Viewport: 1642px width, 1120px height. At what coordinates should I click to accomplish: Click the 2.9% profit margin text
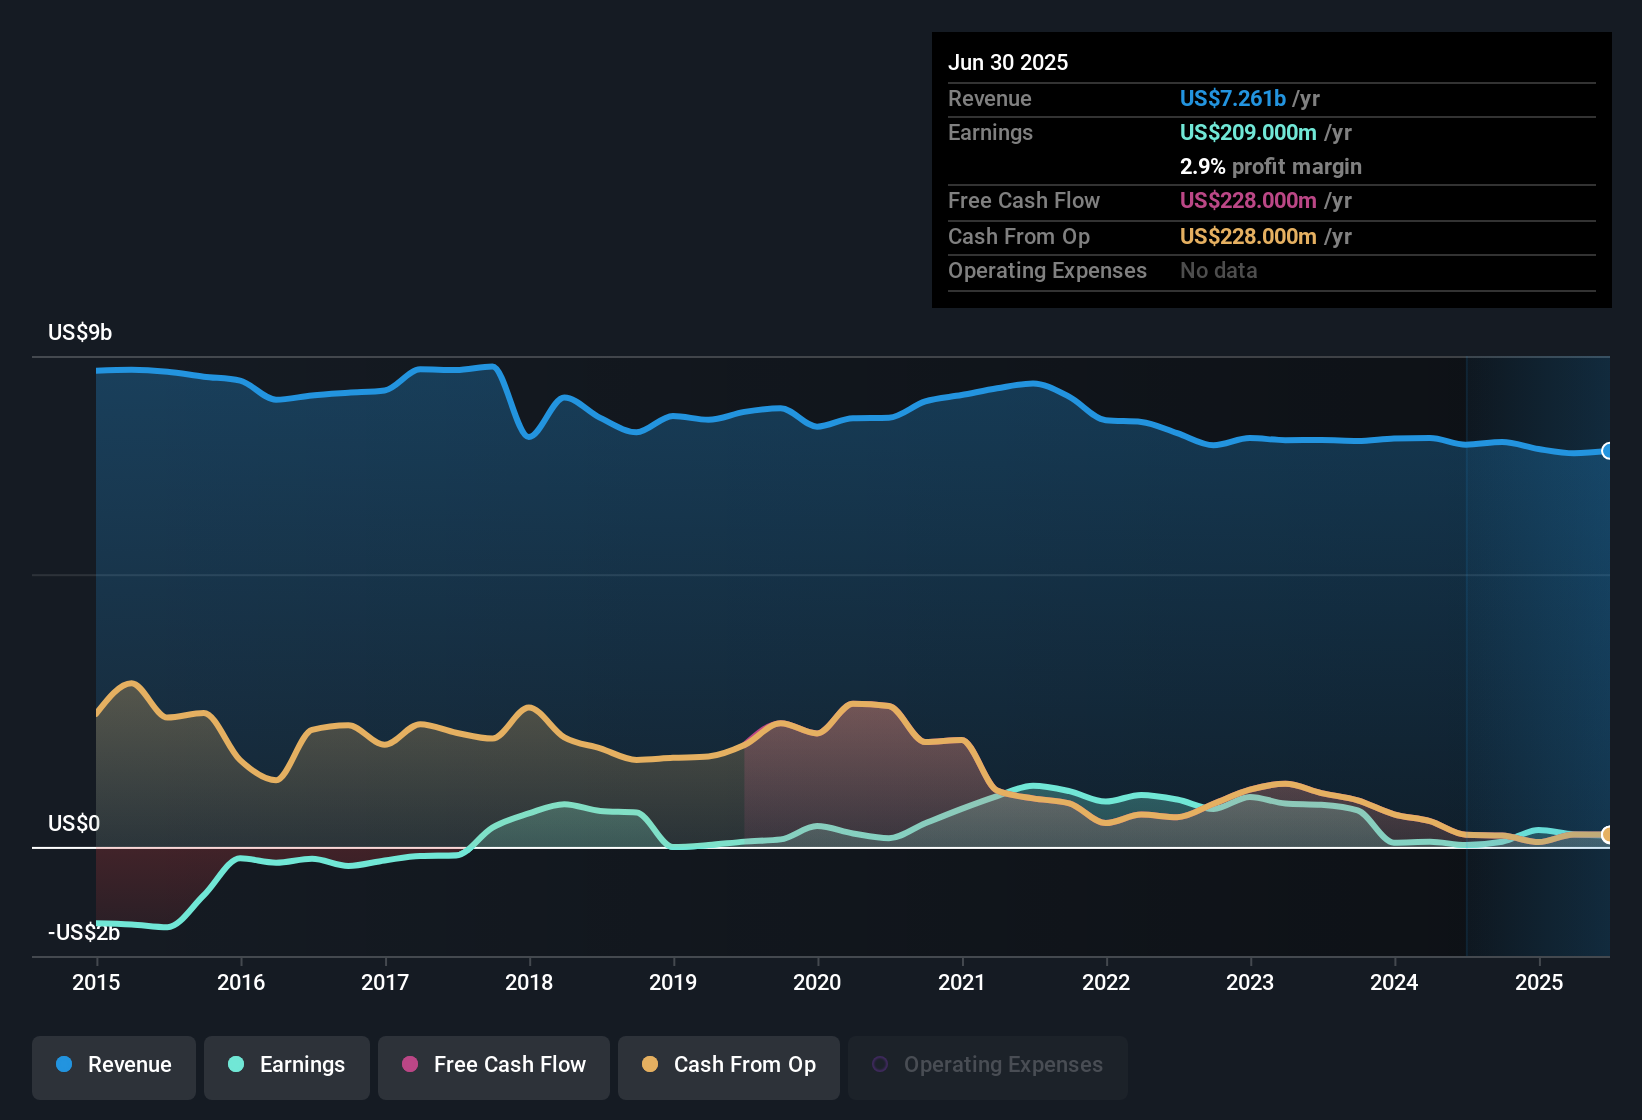[1270, 166]
